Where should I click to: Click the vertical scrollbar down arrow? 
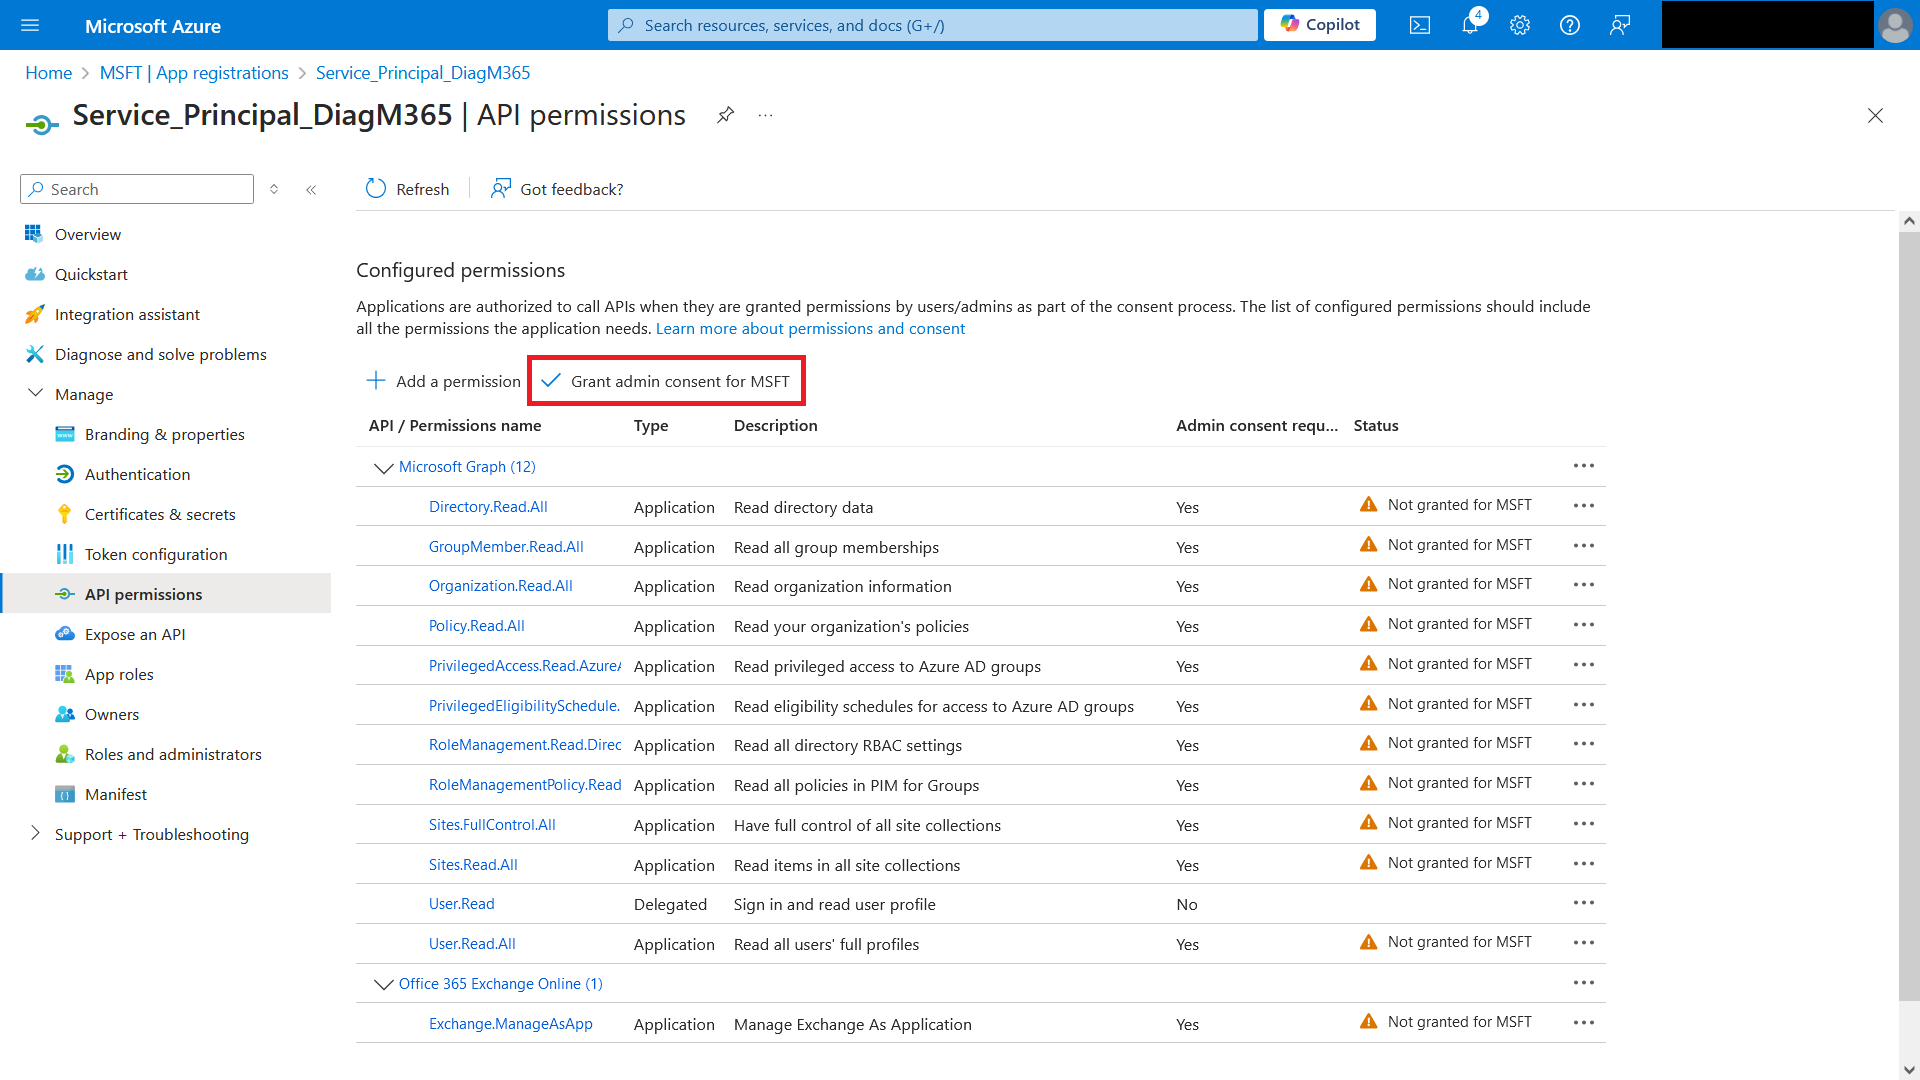click(x=1909, y=1069)
